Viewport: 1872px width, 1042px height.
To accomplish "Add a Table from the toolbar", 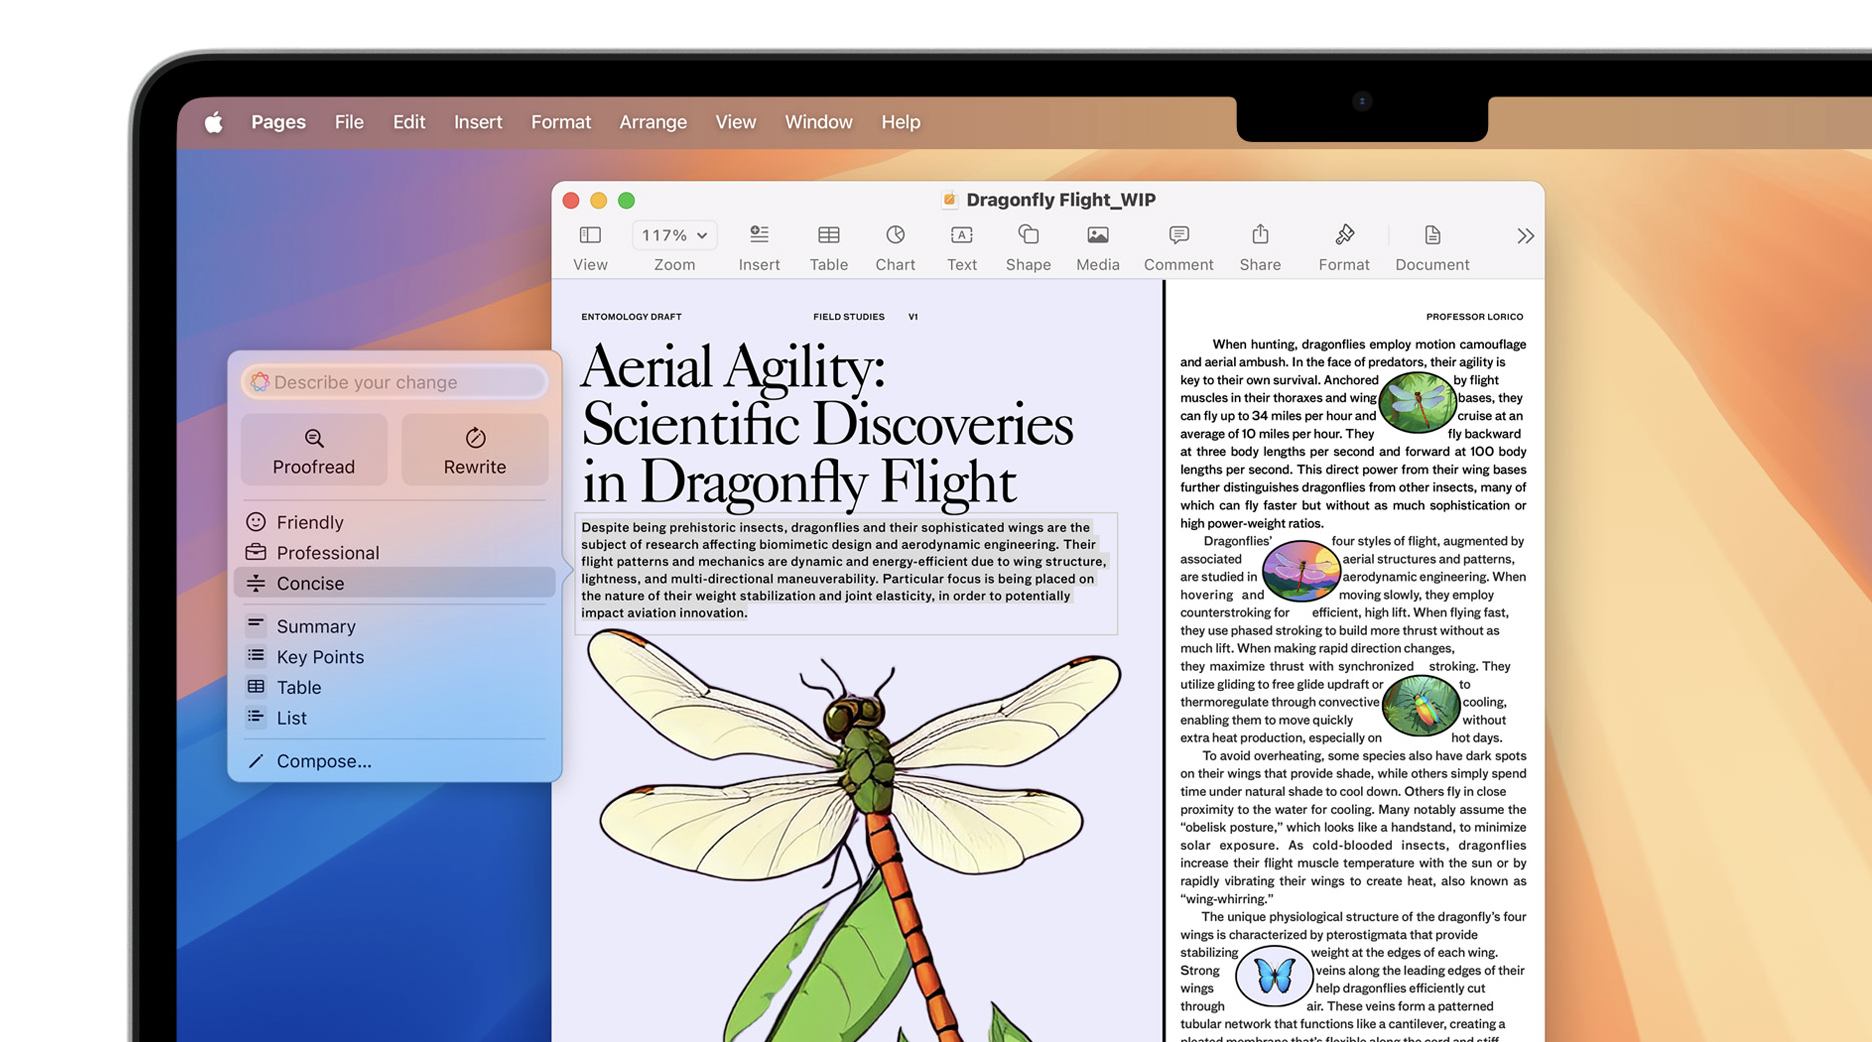I will pyautogui.click(x=828, y=236).
